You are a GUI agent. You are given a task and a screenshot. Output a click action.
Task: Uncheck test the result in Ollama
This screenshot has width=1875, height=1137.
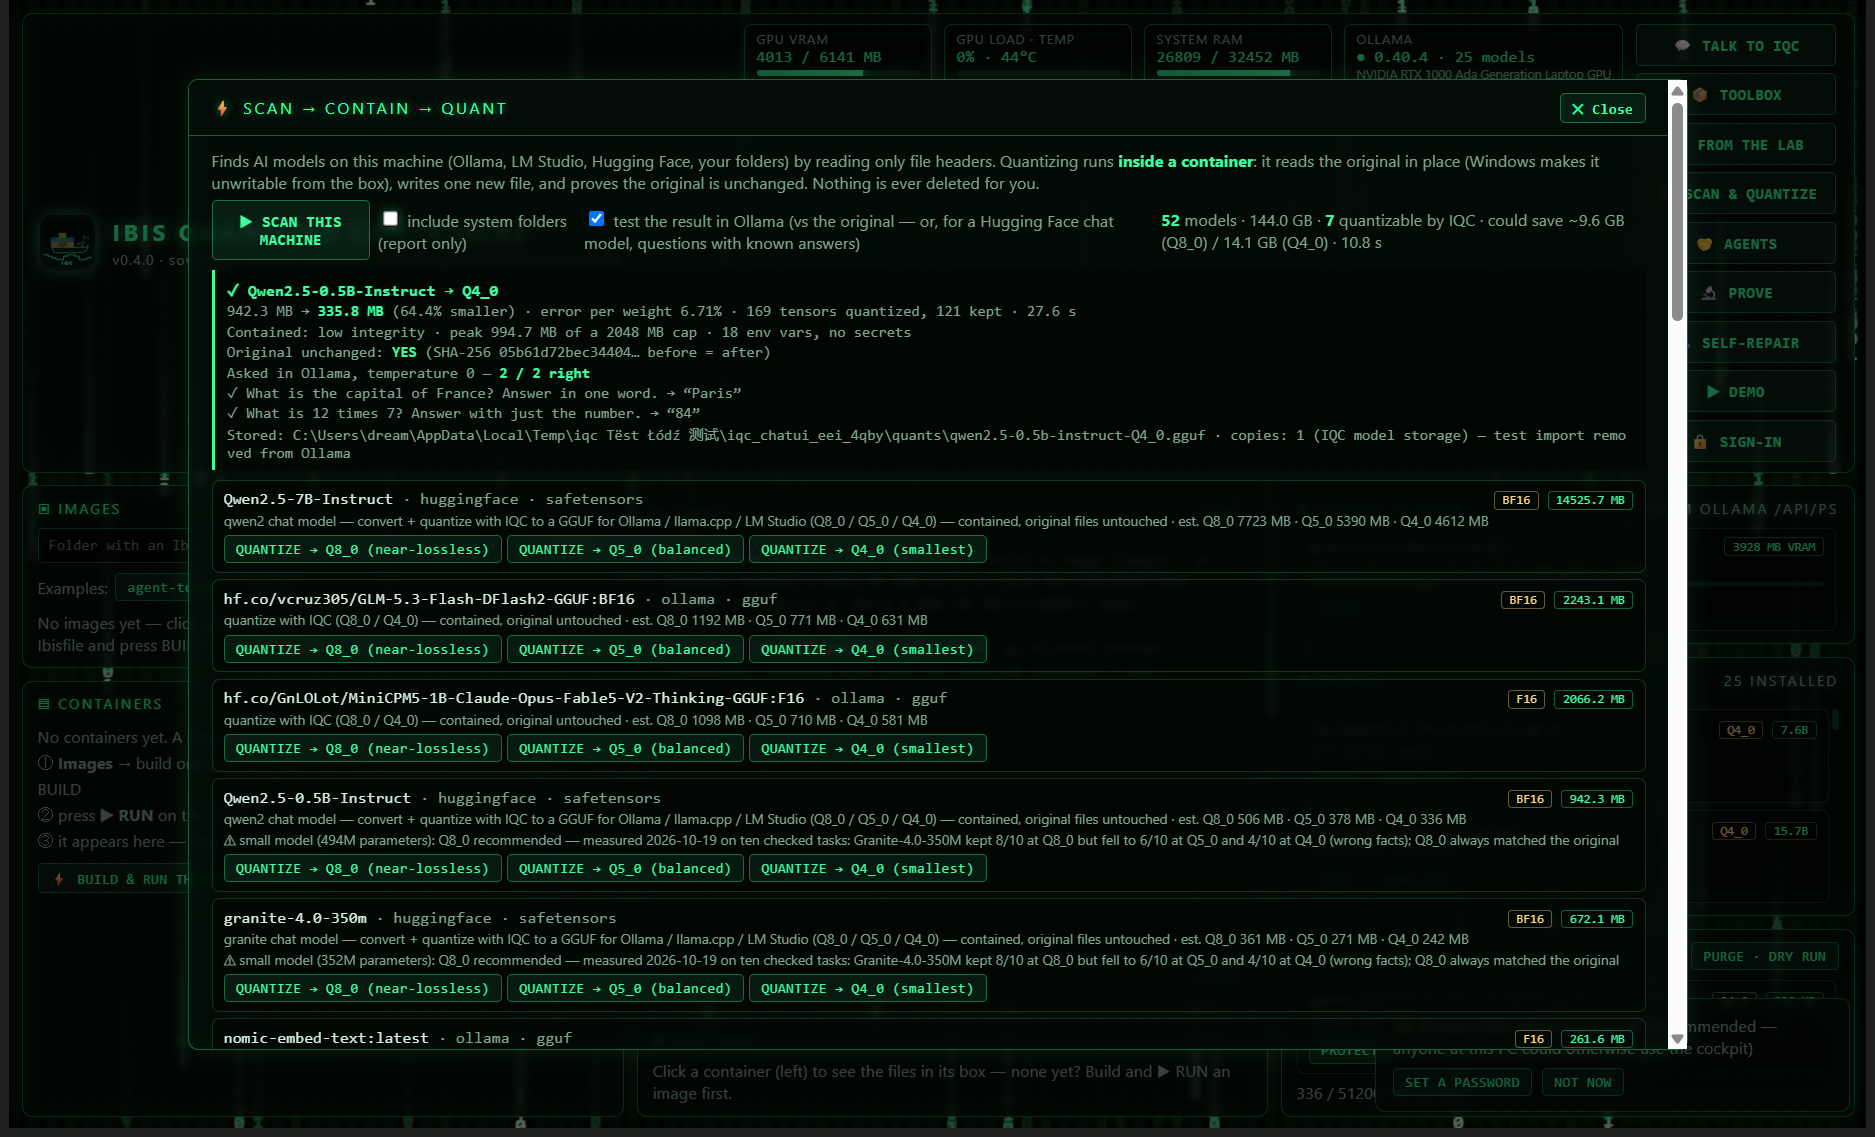(x=596, y=219)
